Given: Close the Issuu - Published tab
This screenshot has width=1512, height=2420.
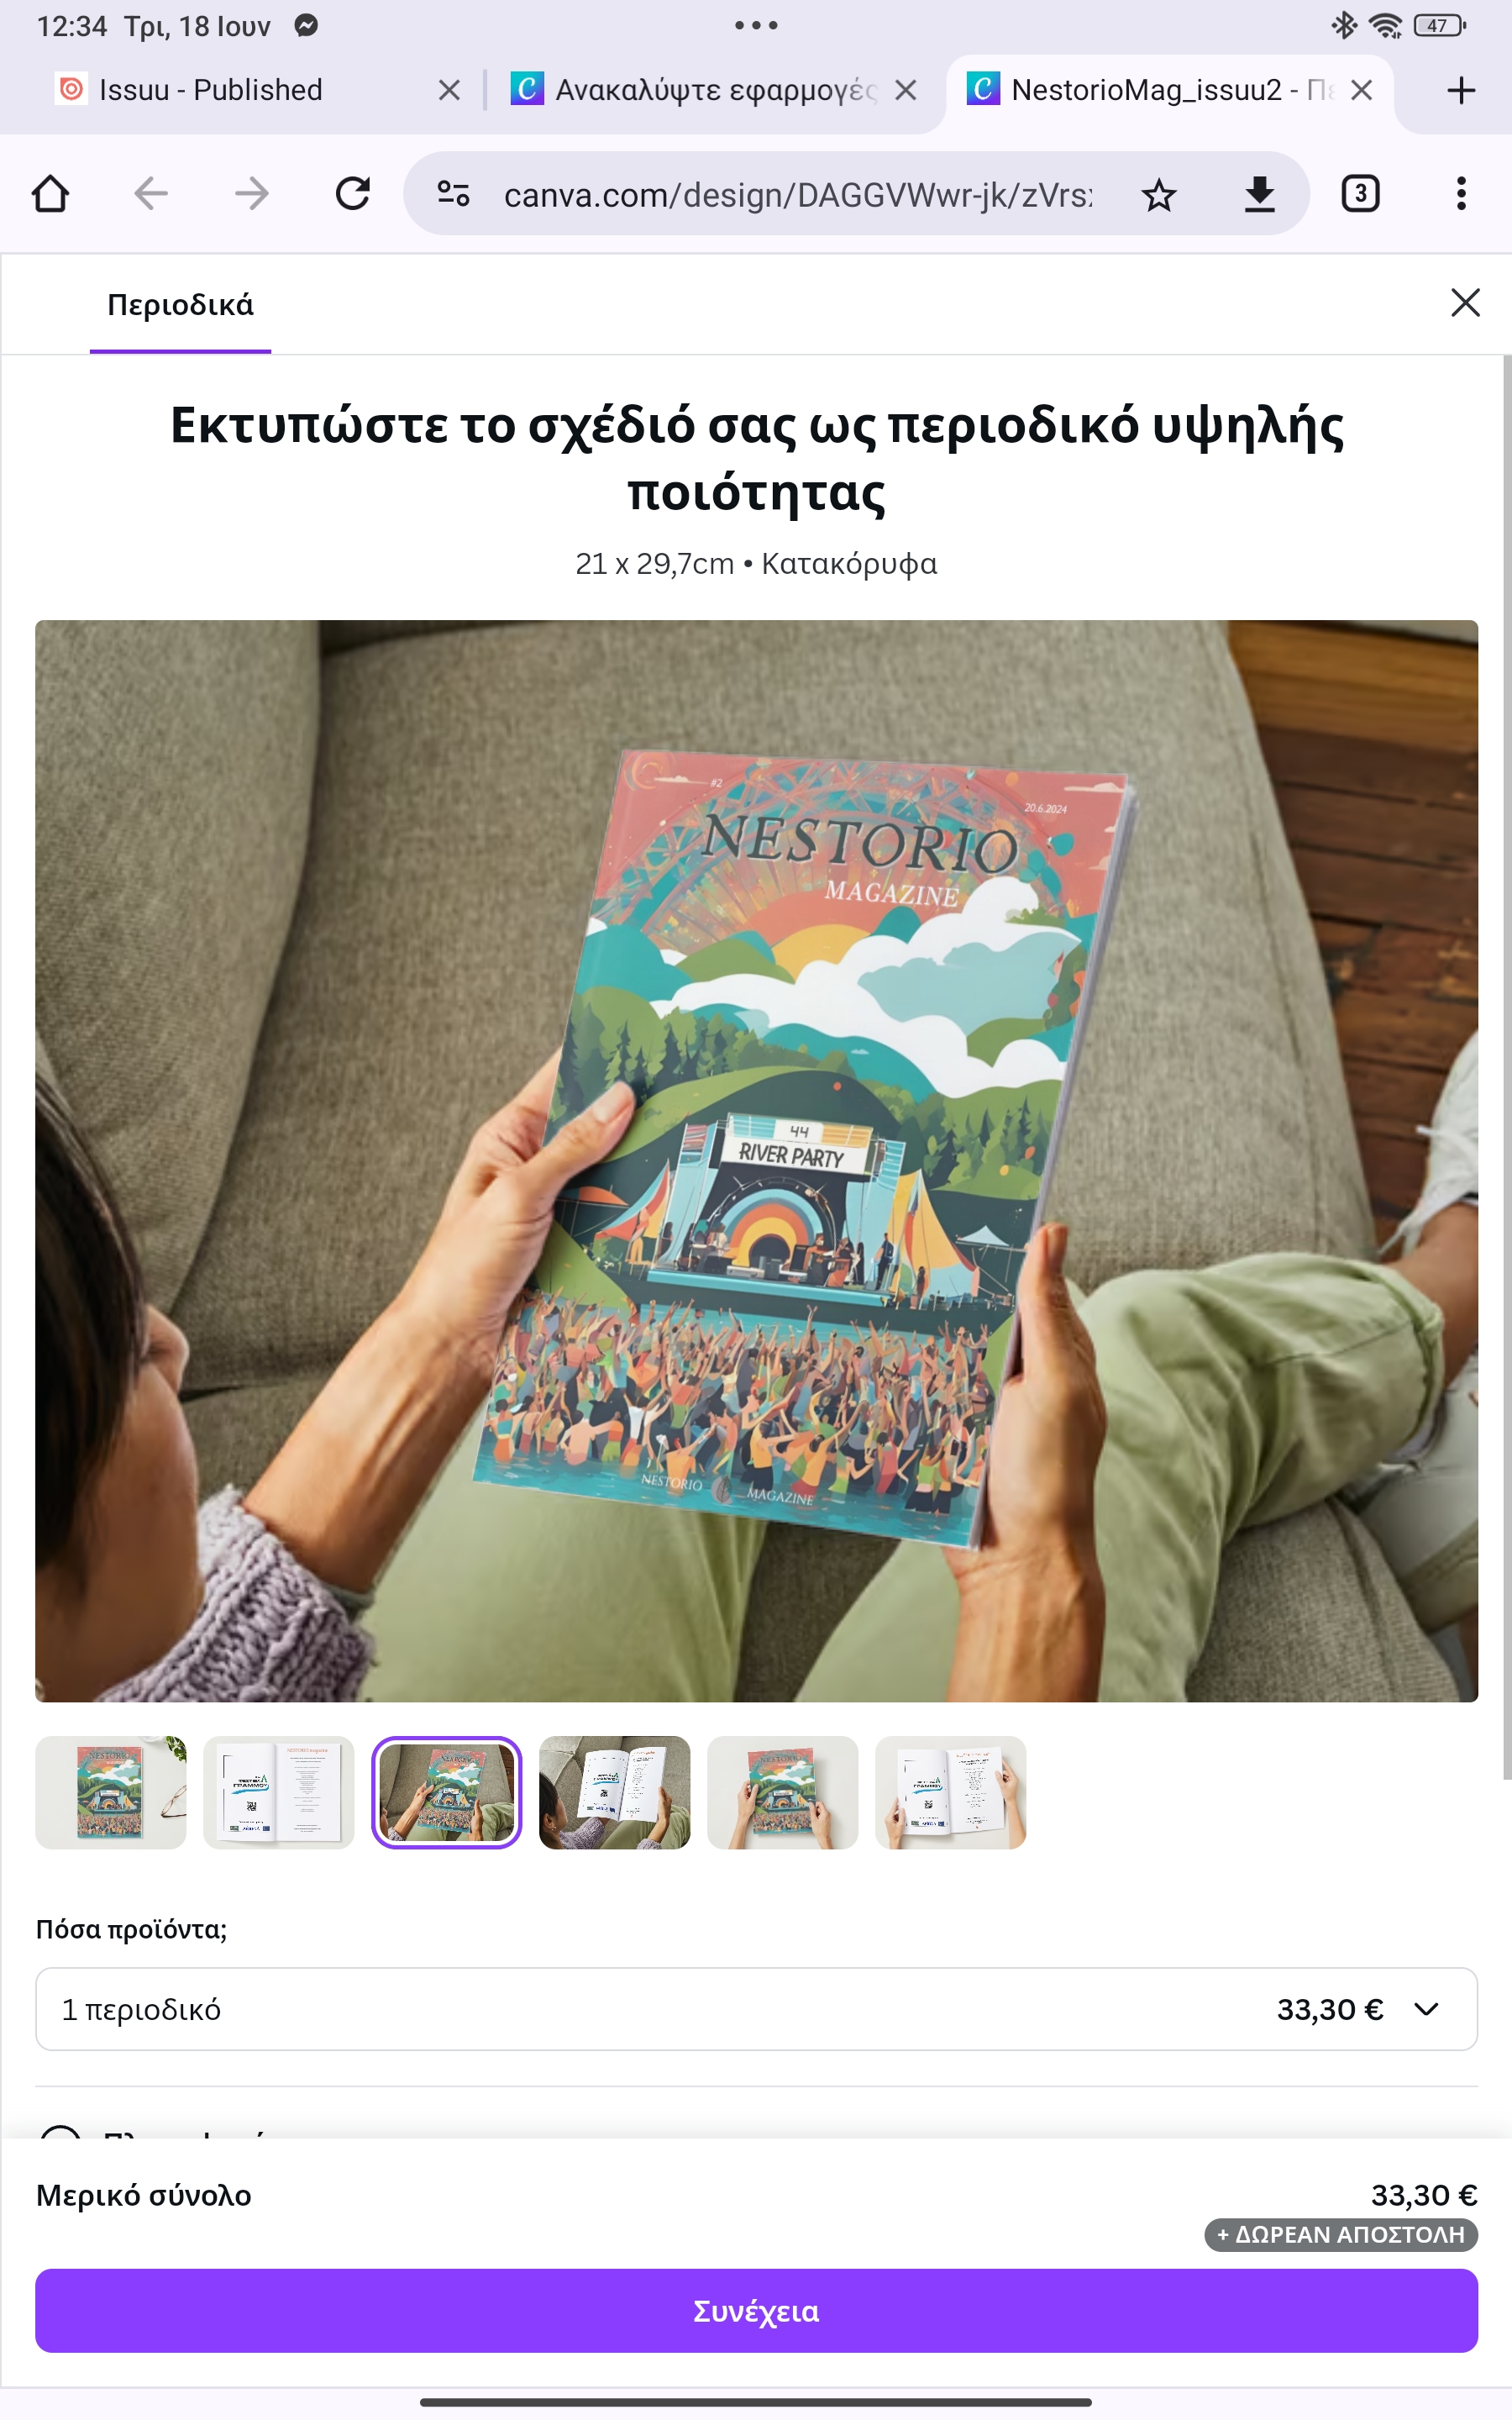Looking at the screenshot, I should point(449,90).
